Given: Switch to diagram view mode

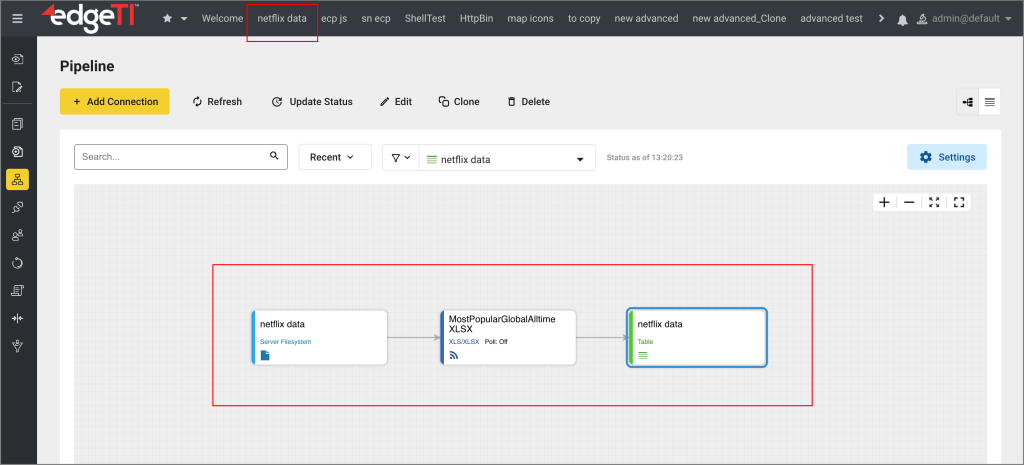Looking at the screenshot, I should pyautogui.click(x=967, y=102).
